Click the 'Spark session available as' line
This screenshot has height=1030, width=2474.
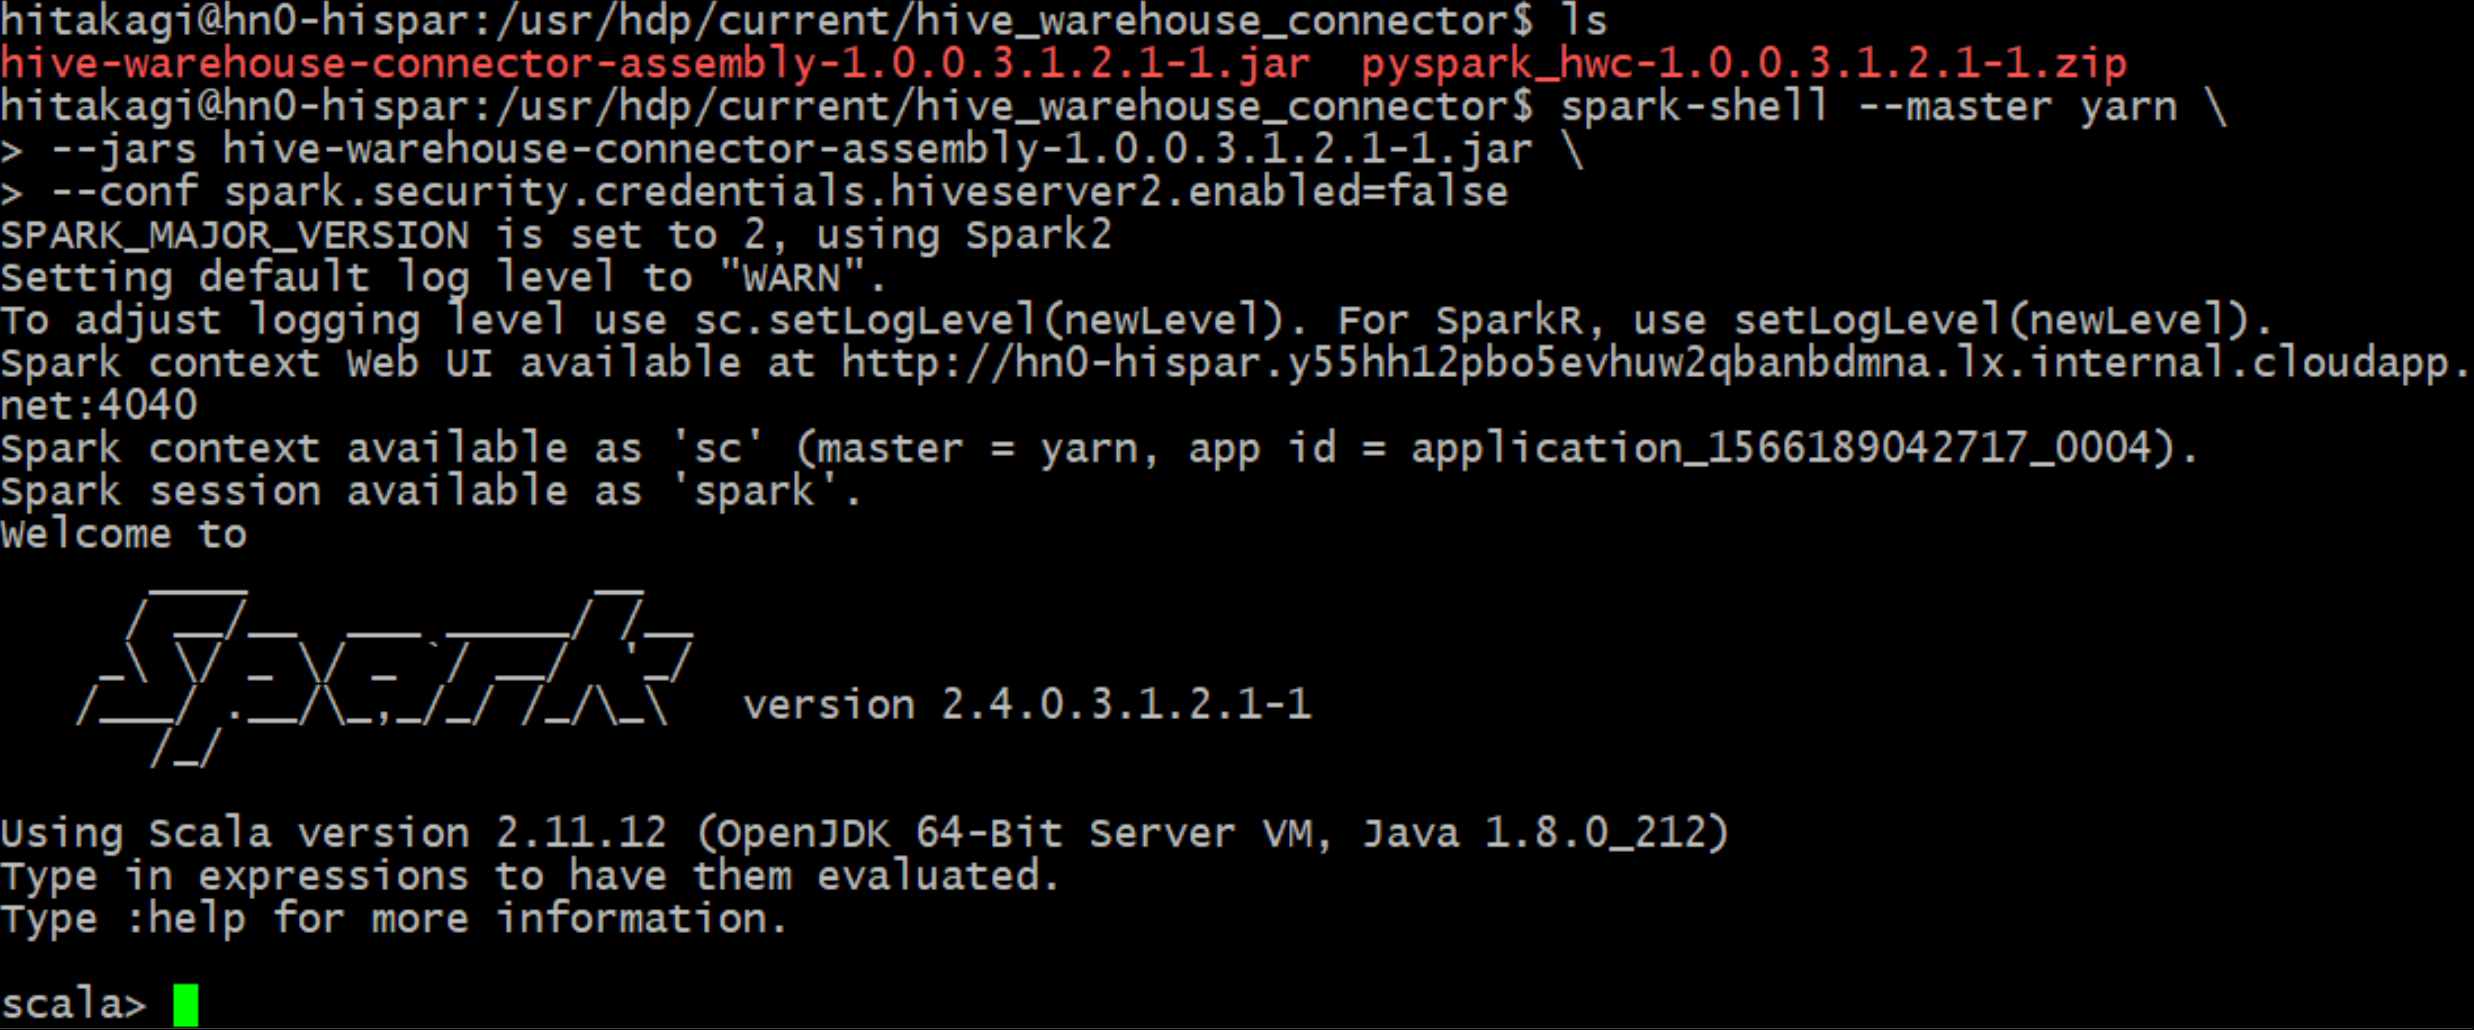(431, 491)
